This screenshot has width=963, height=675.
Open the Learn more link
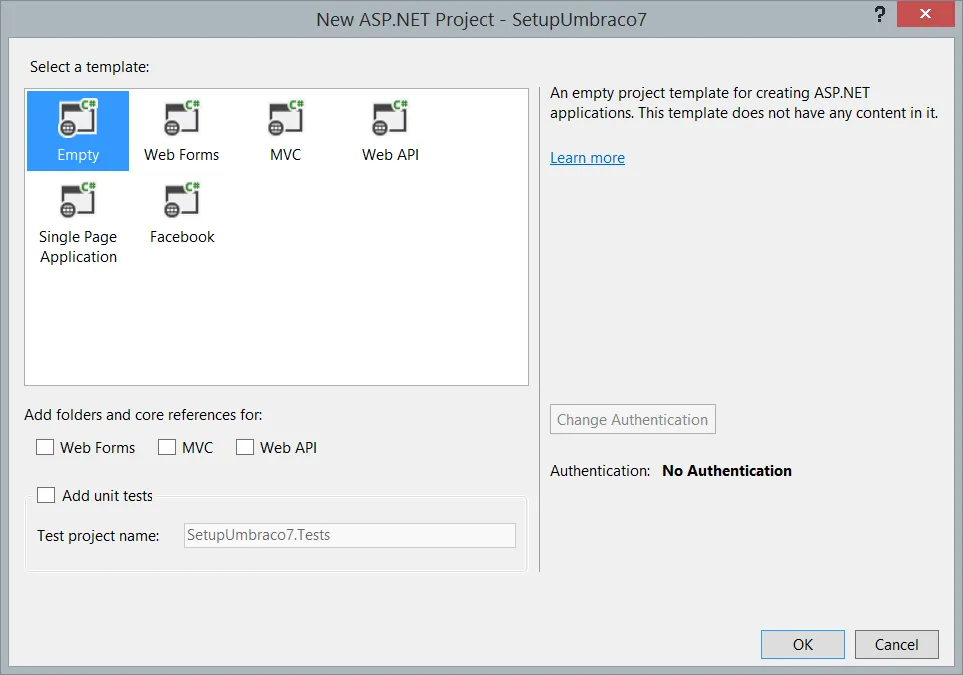[587, 158]
